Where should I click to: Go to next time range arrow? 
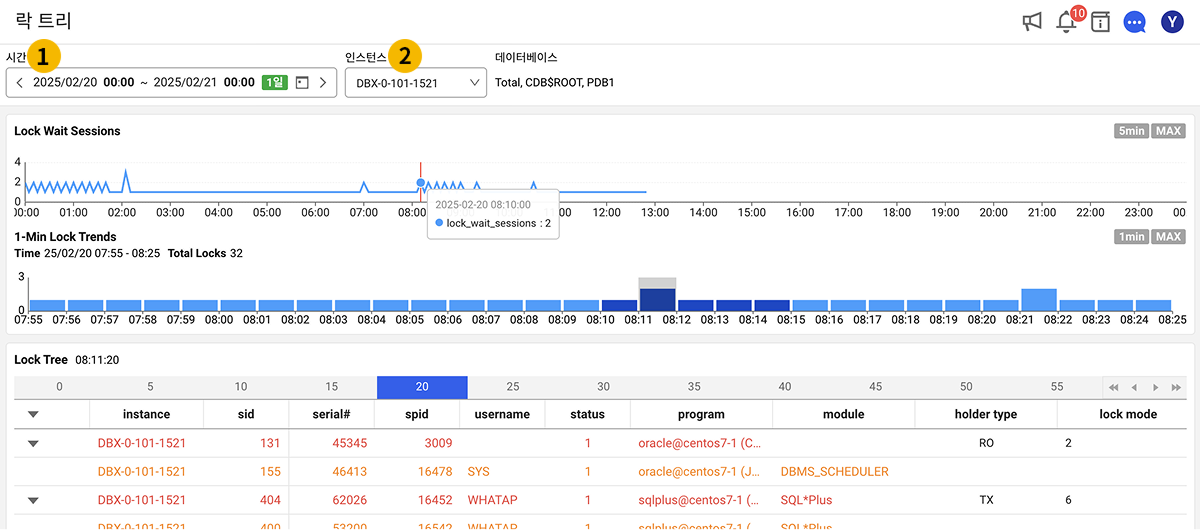point(323,83)
